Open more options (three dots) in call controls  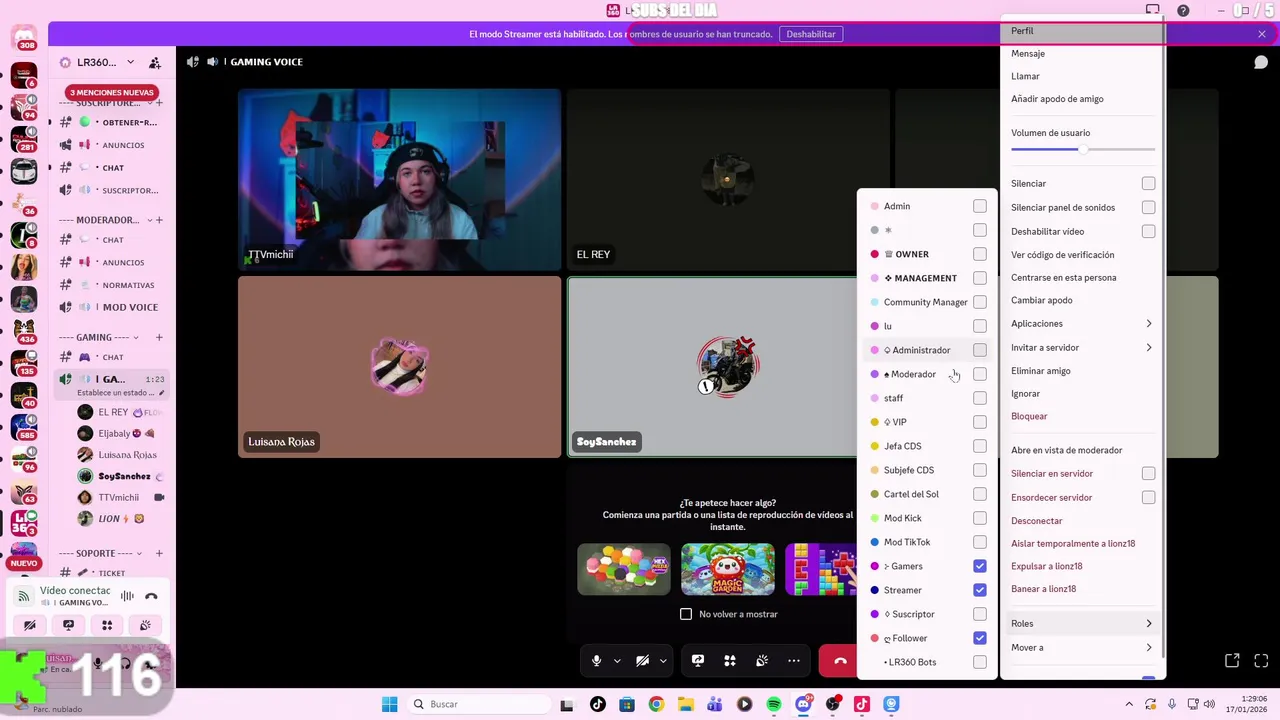(794, 661)
